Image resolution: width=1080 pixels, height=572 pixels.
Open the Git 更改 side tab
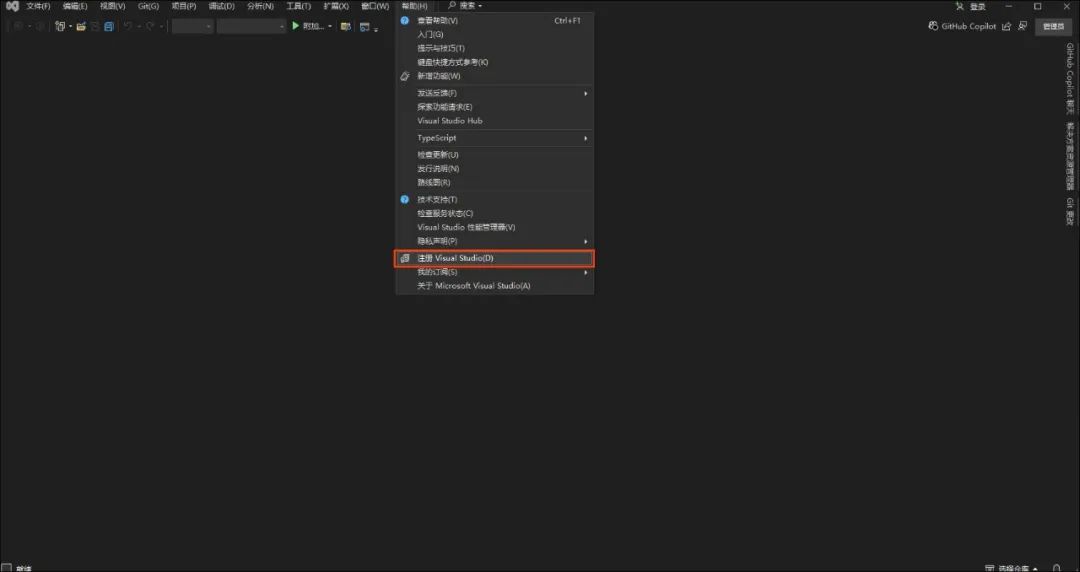(x=1070, y=212)
